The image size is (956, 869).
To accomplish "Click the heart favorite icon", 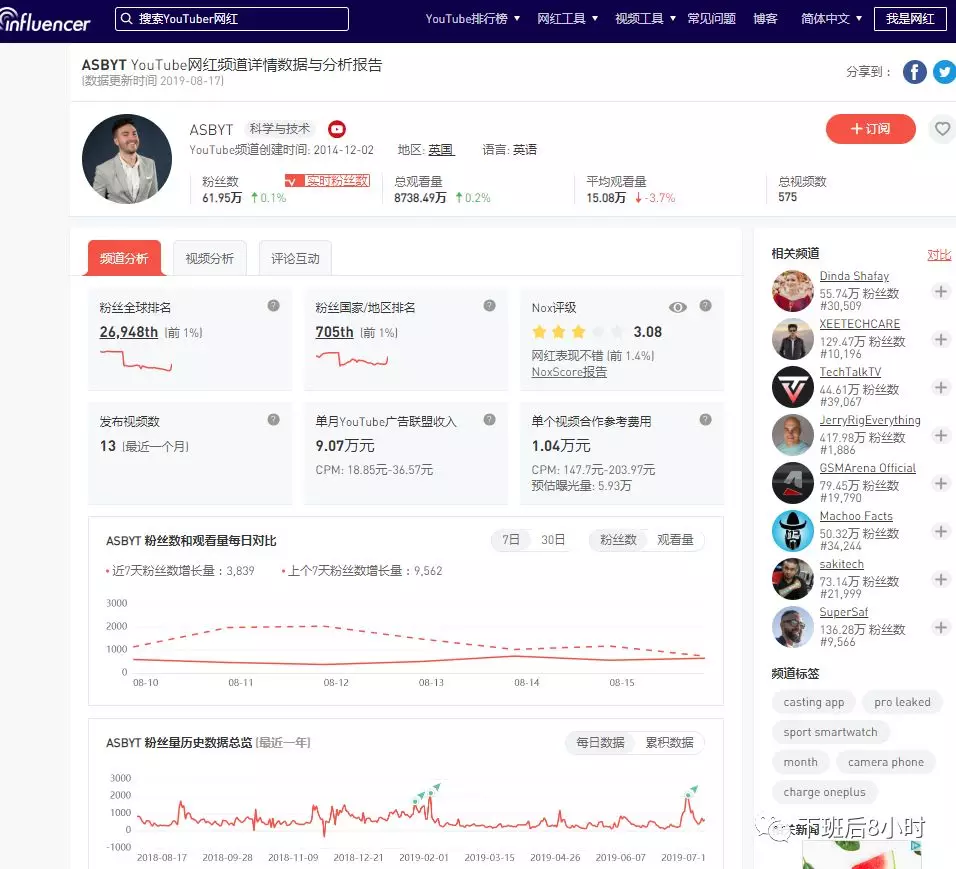I will 942,129.
